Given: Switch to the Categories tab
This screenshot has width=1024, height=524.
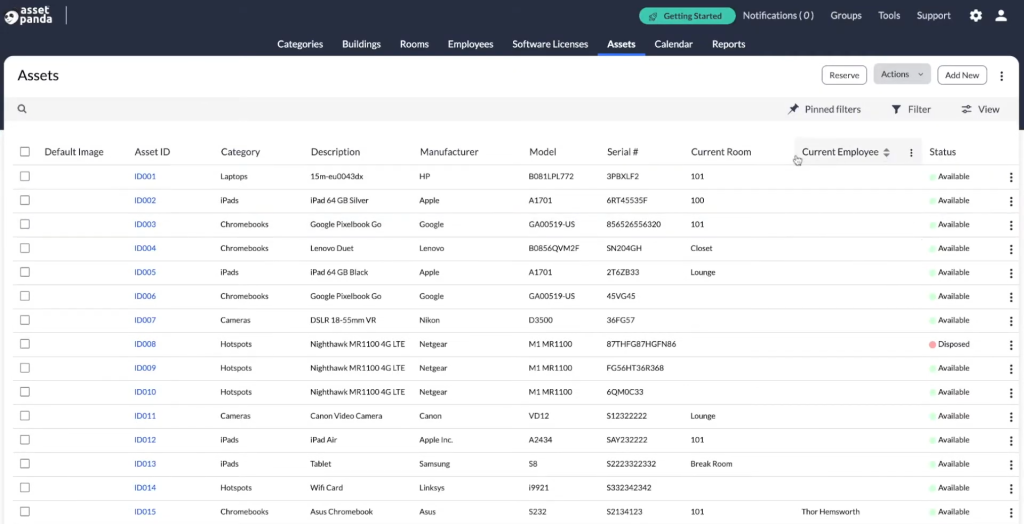Looking at the screenshot, I should (300, 44).
